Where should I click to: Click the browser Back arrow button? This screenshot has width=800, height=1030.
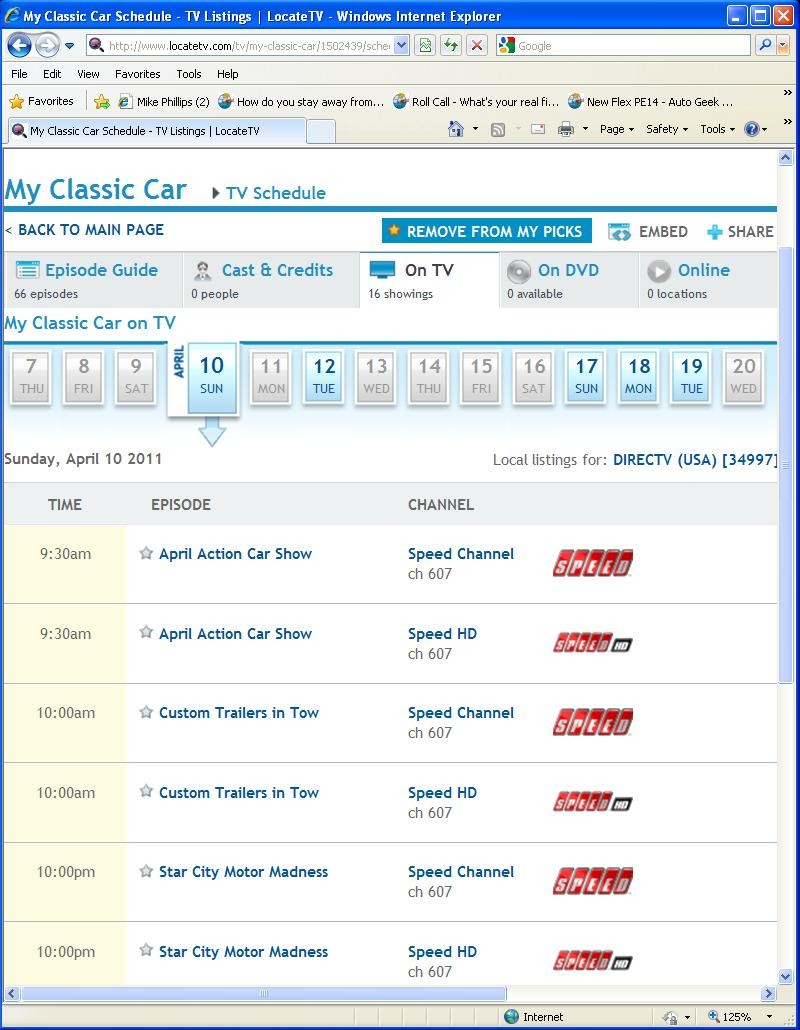[x=19, y=45]
